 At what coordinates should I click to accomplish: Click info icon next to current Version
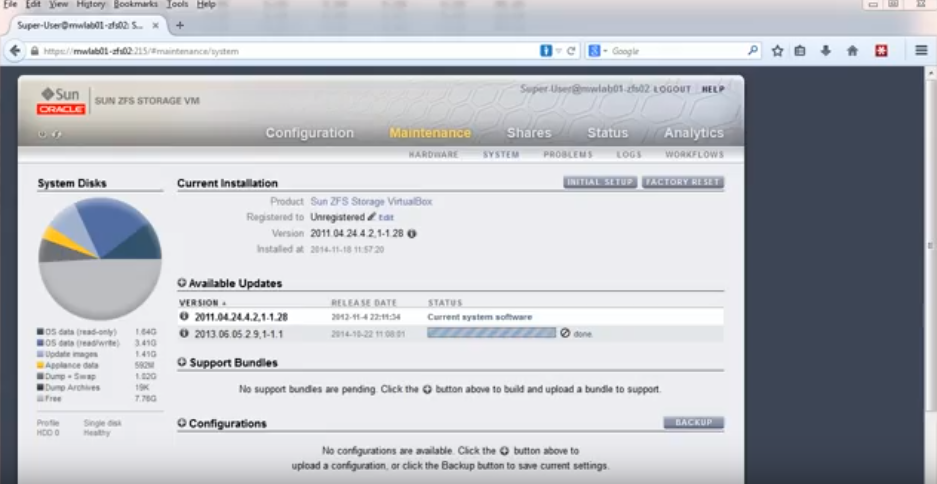click(412, 234)
